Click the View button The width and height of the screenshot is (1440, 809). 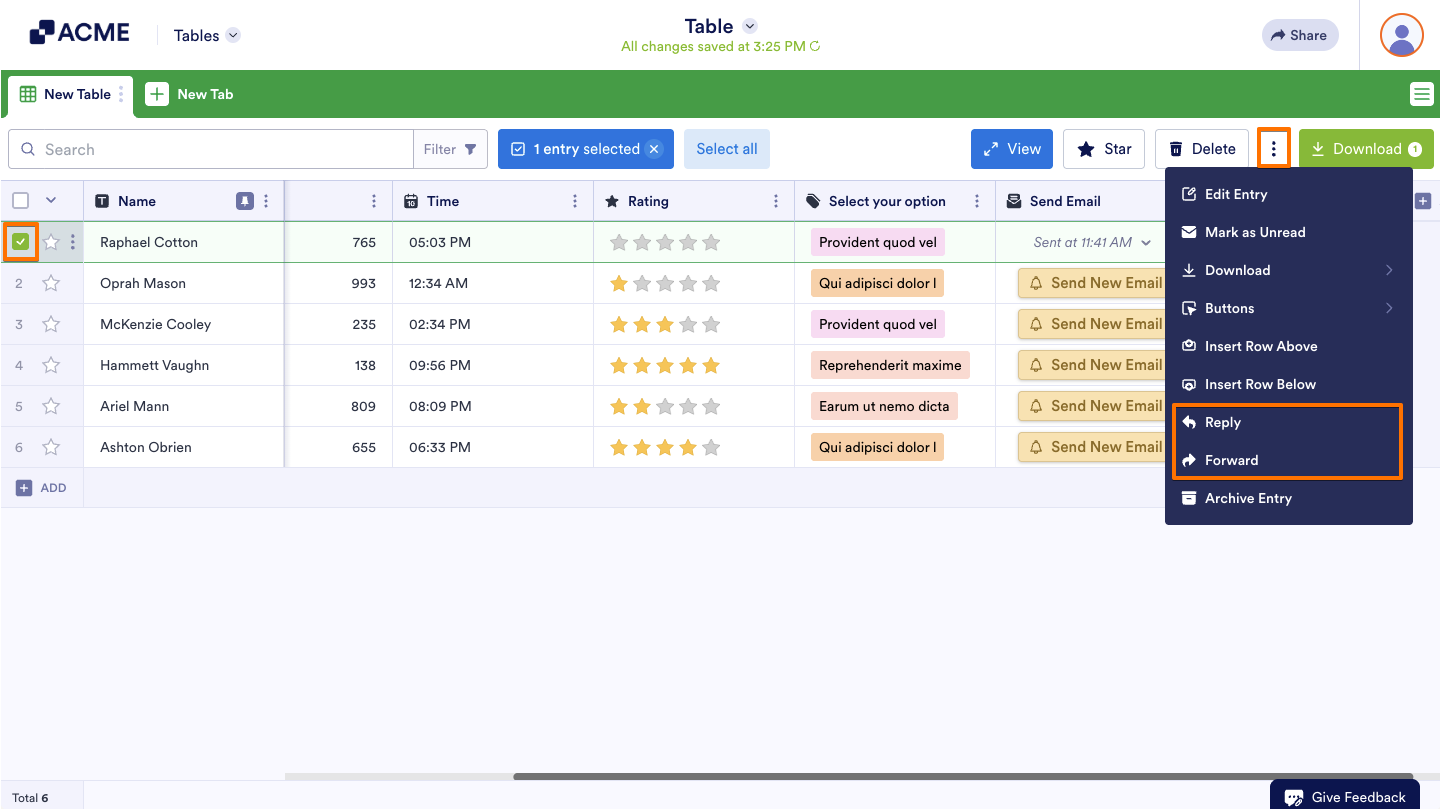tap(1012, 149)
